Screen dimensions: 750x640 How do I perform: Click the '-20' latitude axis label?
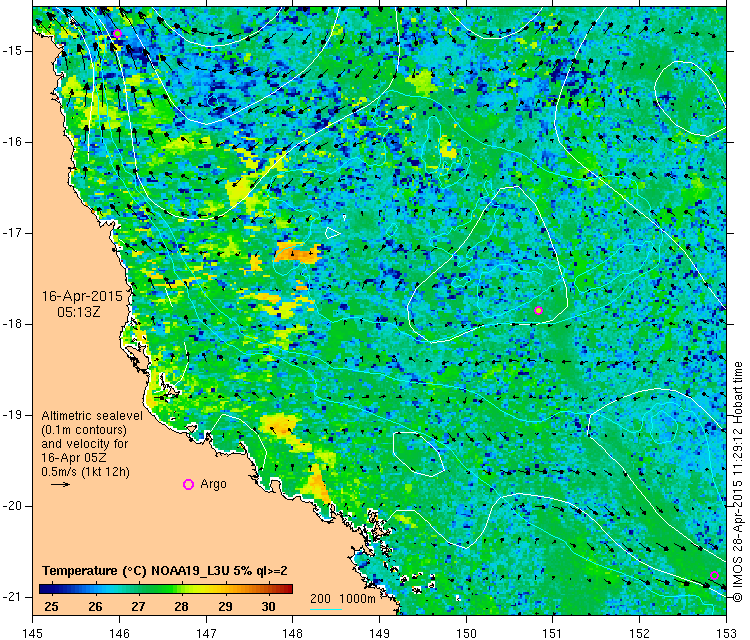tap(11, 506)
